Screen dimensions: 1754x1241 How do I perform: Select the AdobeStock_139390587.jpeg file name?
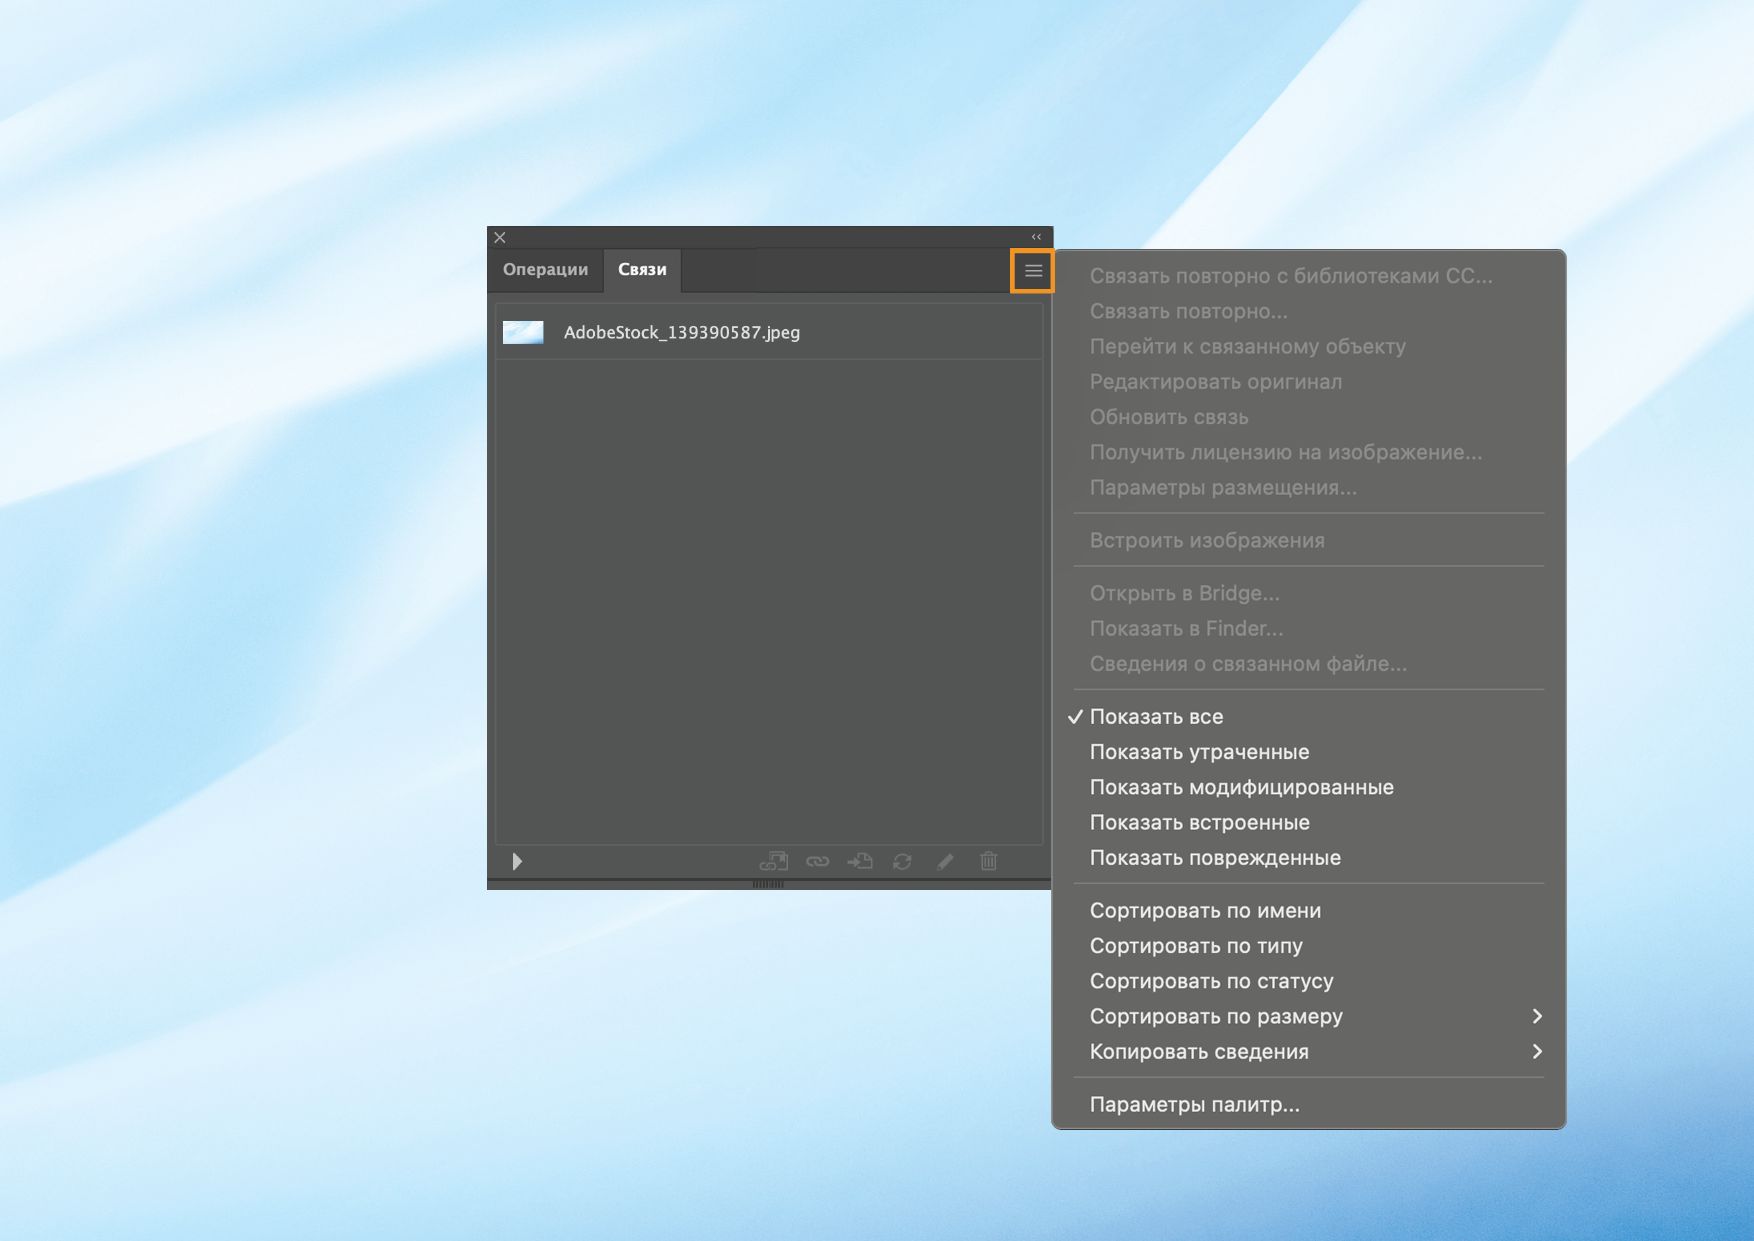coord(682,332)
